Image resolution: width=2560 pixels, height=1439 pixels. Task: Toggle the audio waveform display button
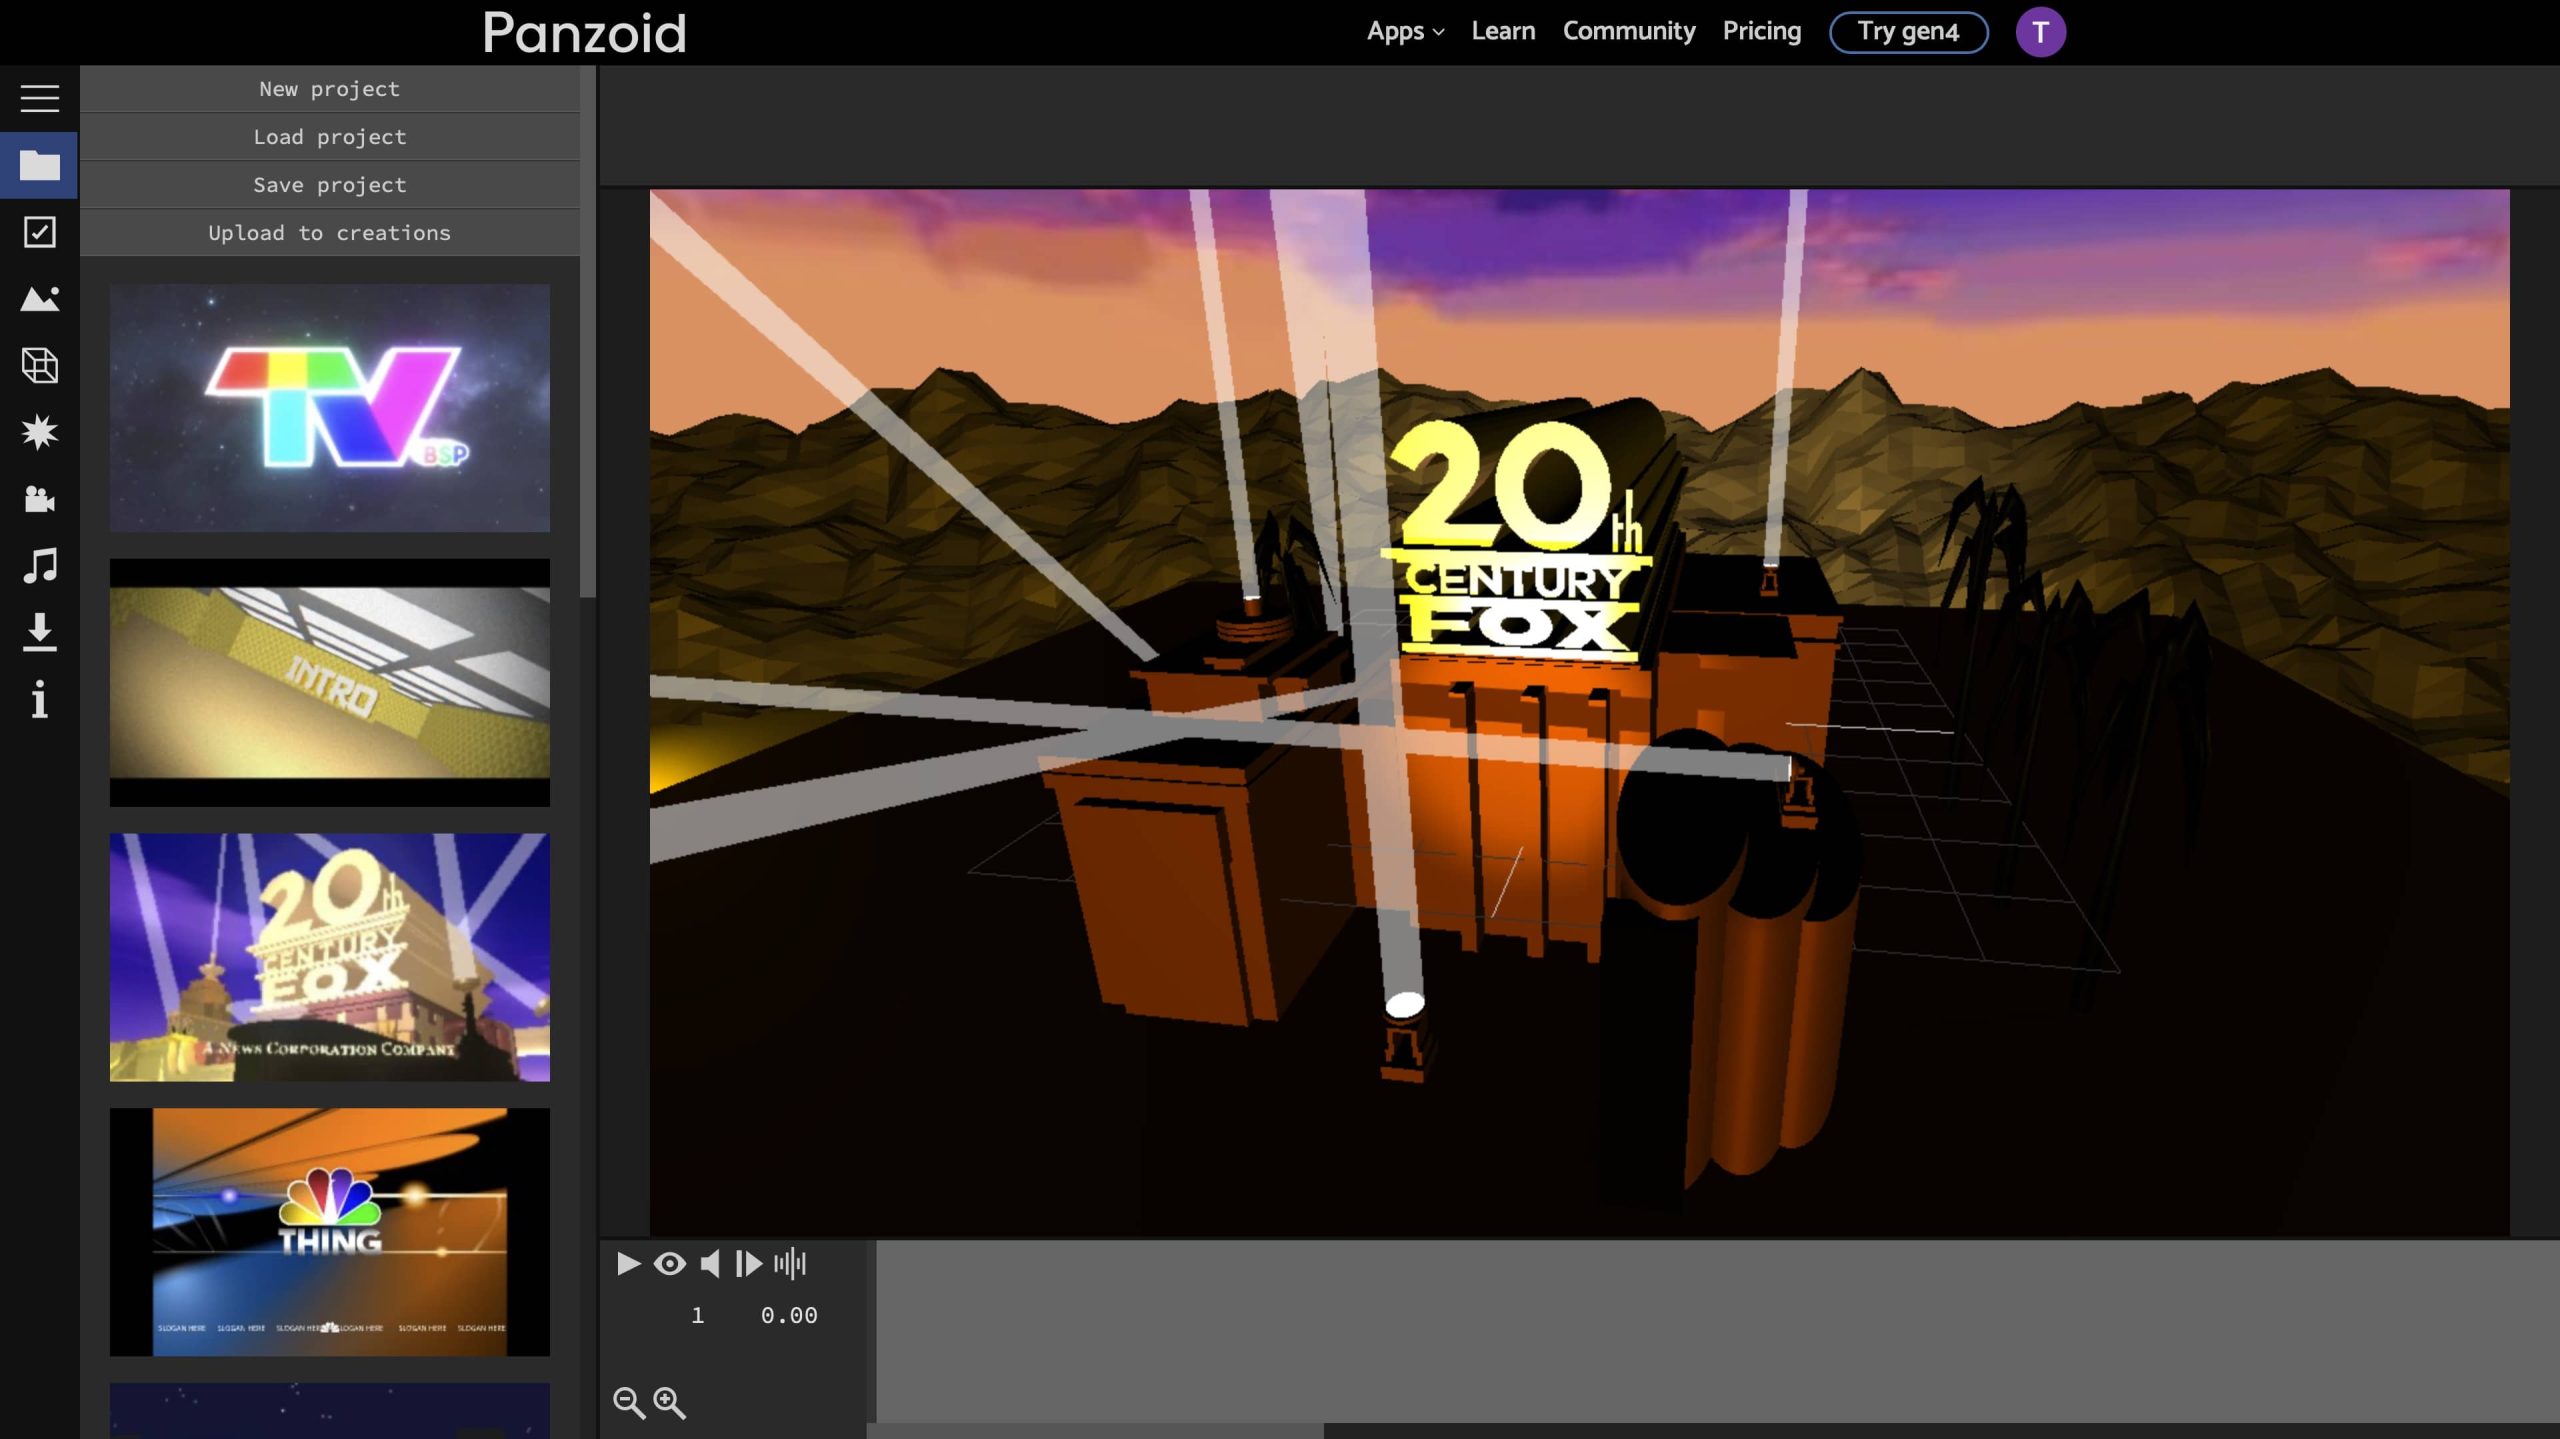point(790,1264)
